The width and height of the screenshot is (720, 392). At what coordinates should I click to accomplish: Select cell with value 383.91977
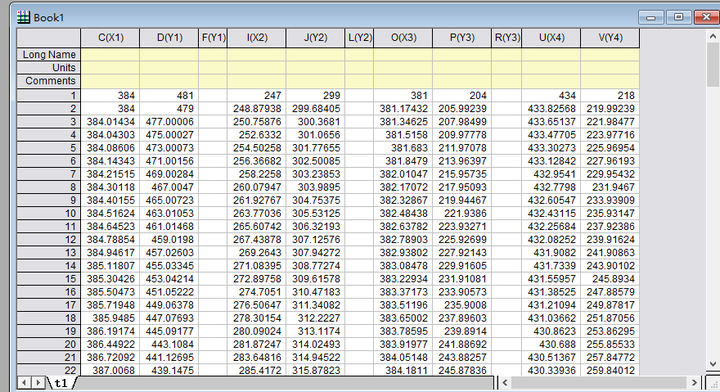[403, 344]
